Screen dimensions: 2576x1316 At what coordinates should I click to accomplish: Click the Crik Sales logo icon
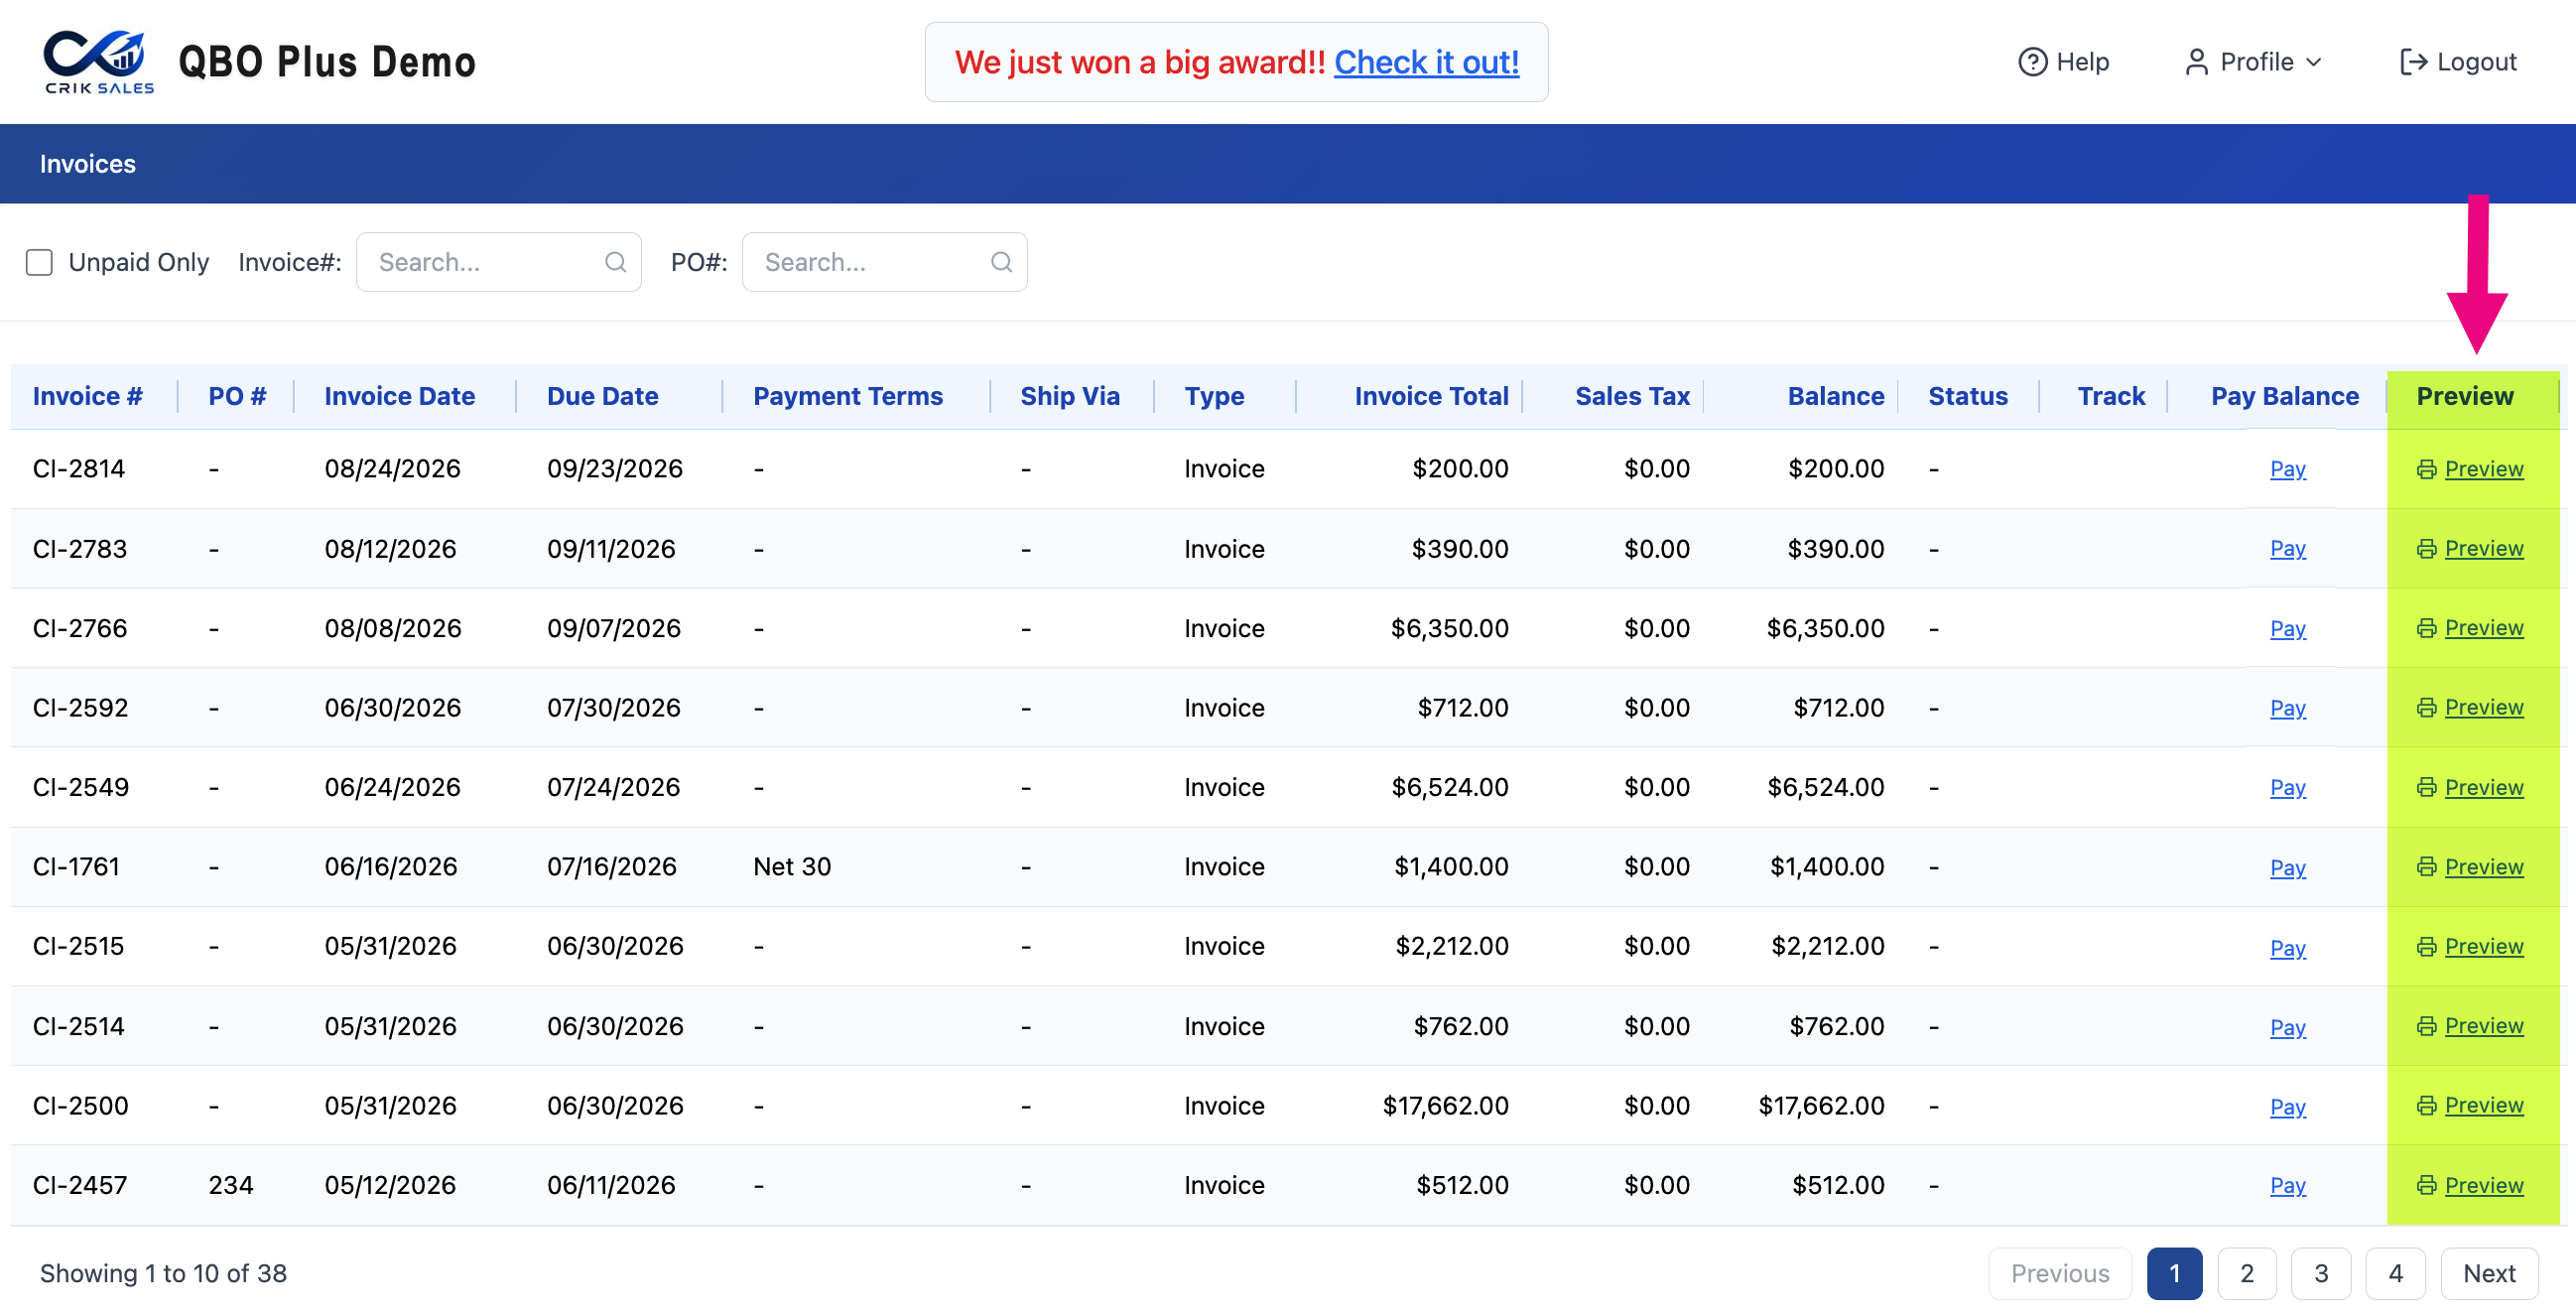tap(98, 62)
